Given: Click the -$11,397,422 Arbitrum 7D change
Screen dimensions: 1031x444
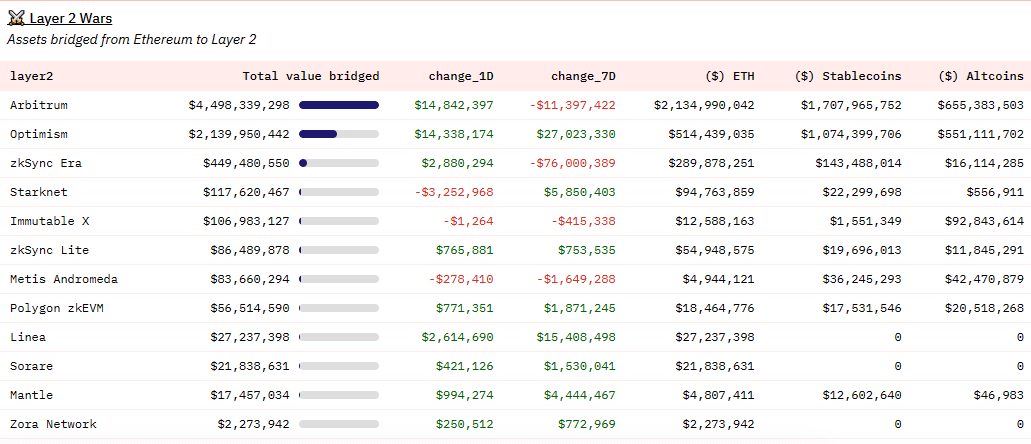Looking at the screenshot, I should tap(572, 105).
